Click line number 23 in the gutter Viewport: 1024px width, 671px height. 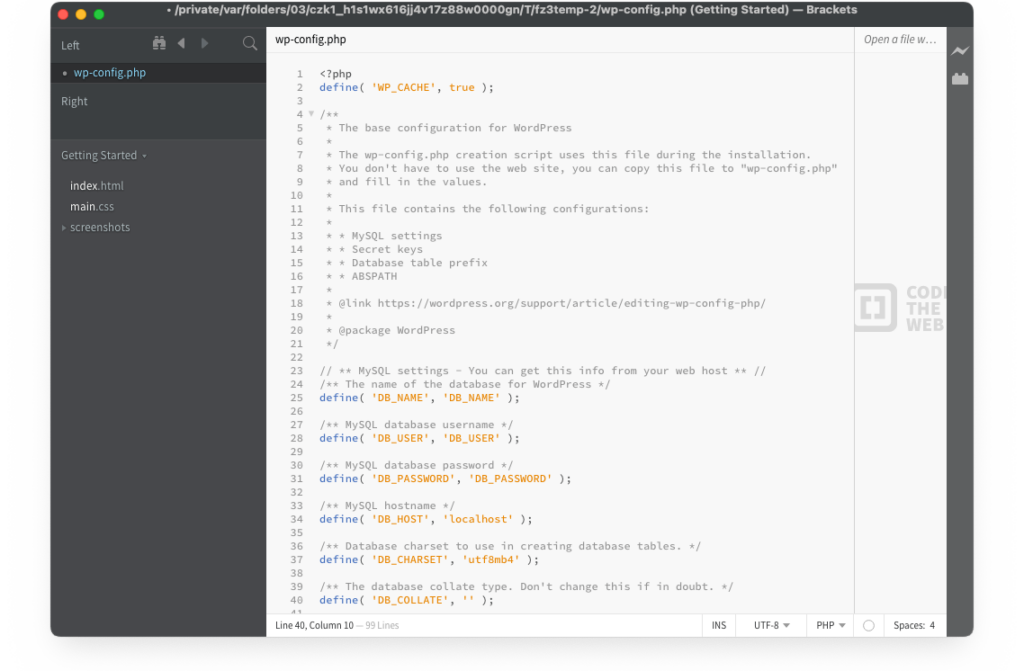click(x=296, y=370)
